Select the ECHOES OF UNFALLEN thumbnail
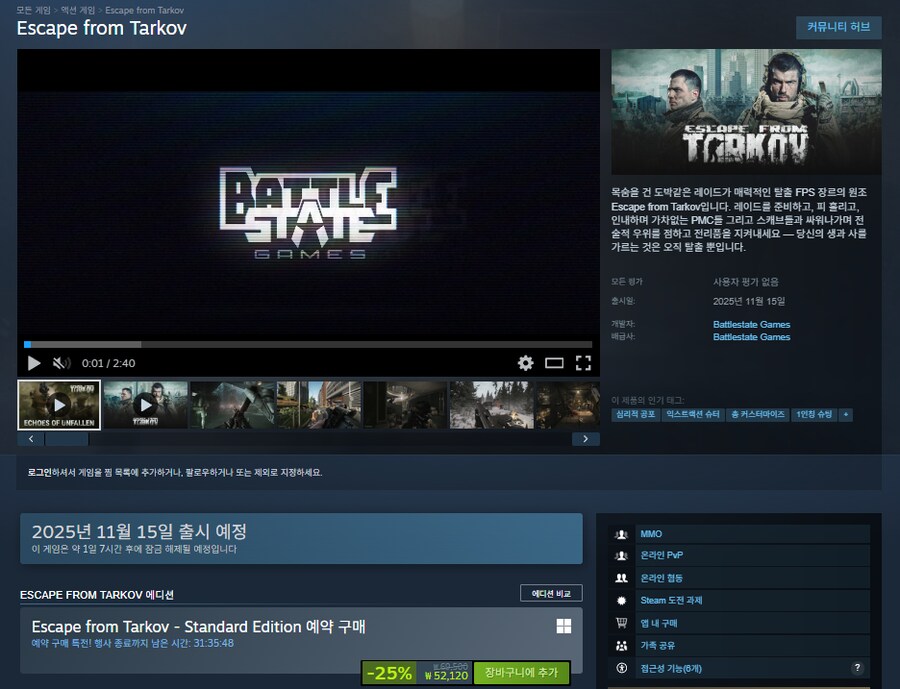This screenshot has width=900, height=689. (58, 404)
